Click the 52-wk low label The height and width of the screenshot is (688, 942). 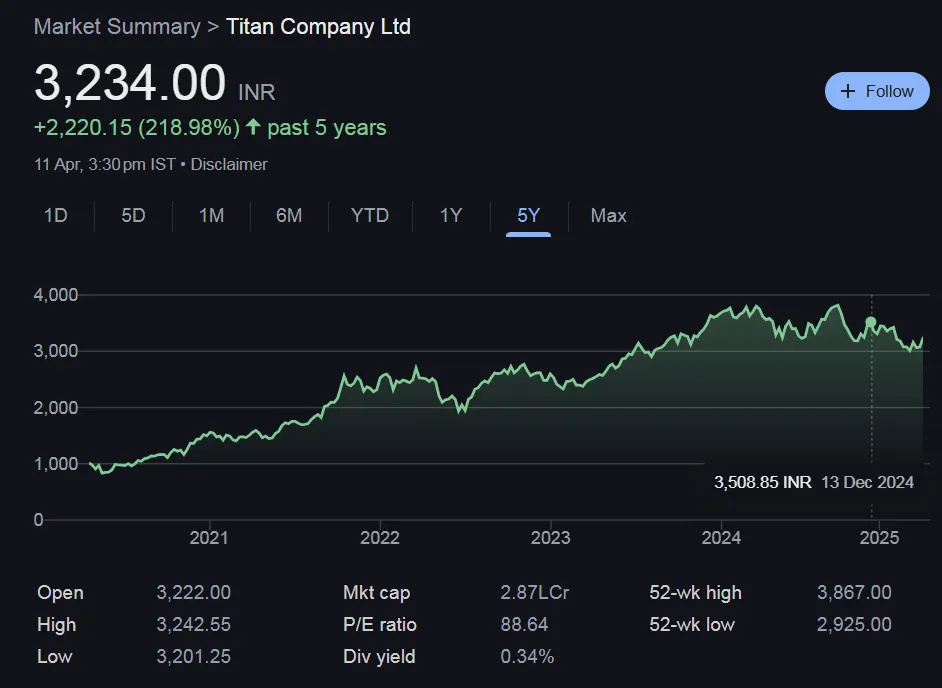[x=692, y=625]
